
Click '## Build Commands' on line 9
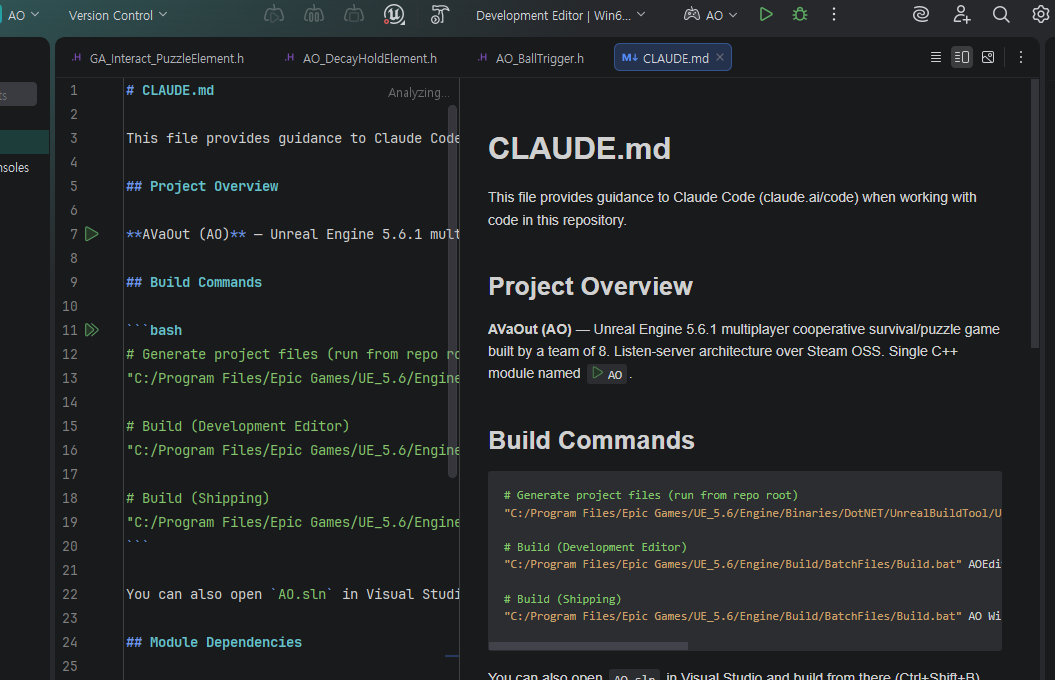click(194, 282)
